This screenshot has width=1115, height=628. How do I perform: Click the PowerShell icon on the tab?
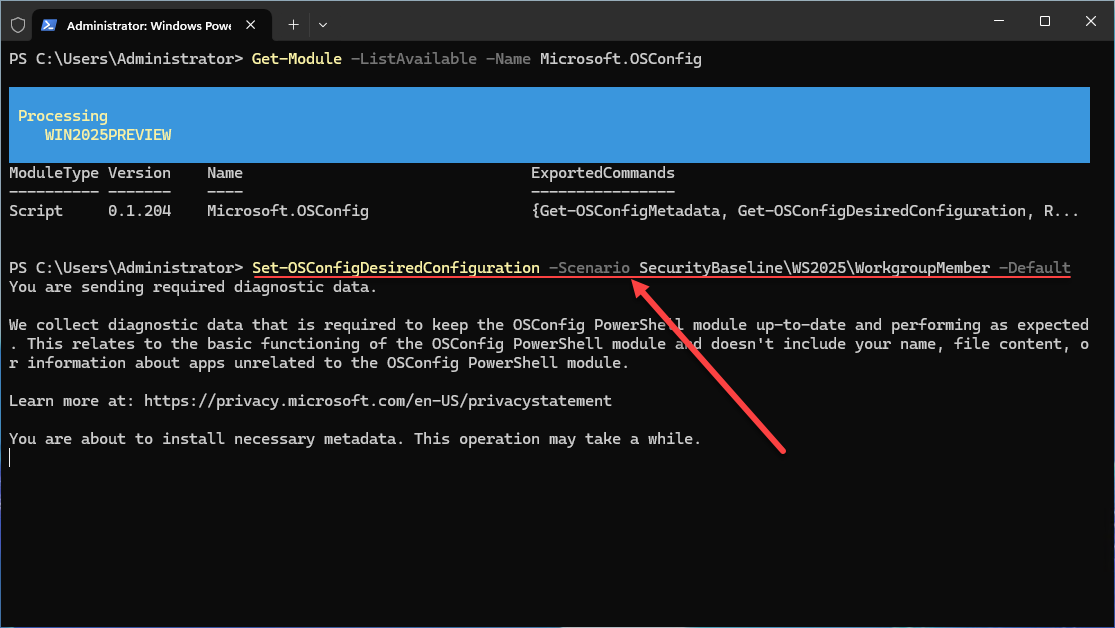[49, 23]
